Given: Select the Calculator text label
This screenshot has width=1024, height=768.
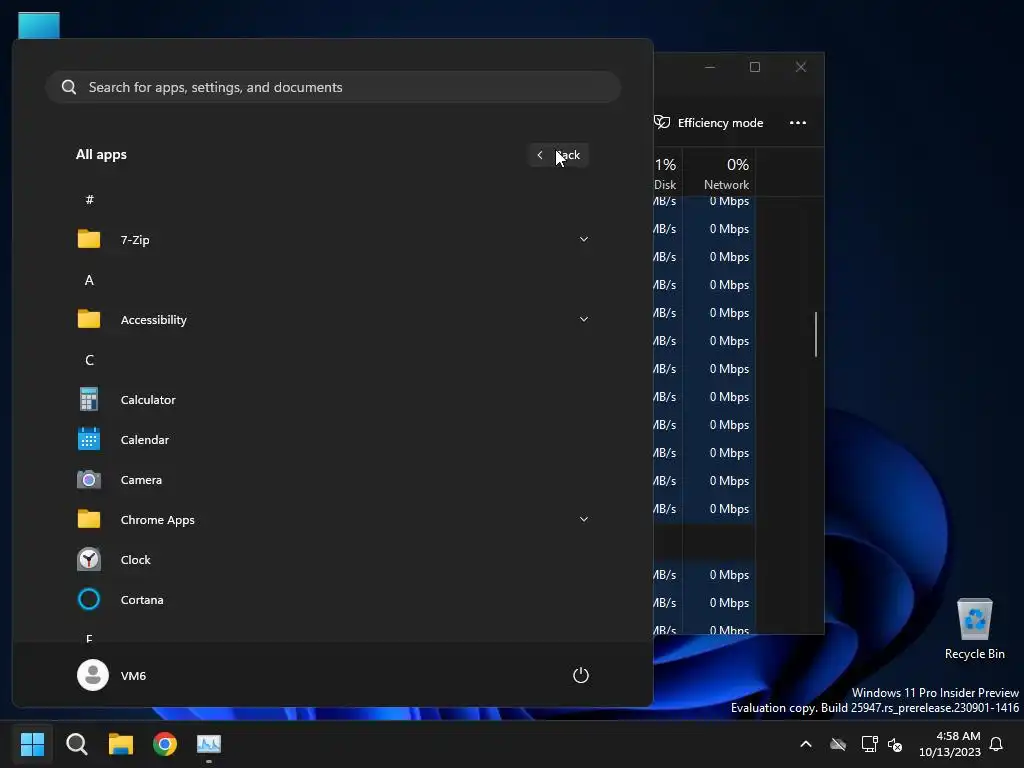Looking at the screenshot, I should [x=148, y=400].
